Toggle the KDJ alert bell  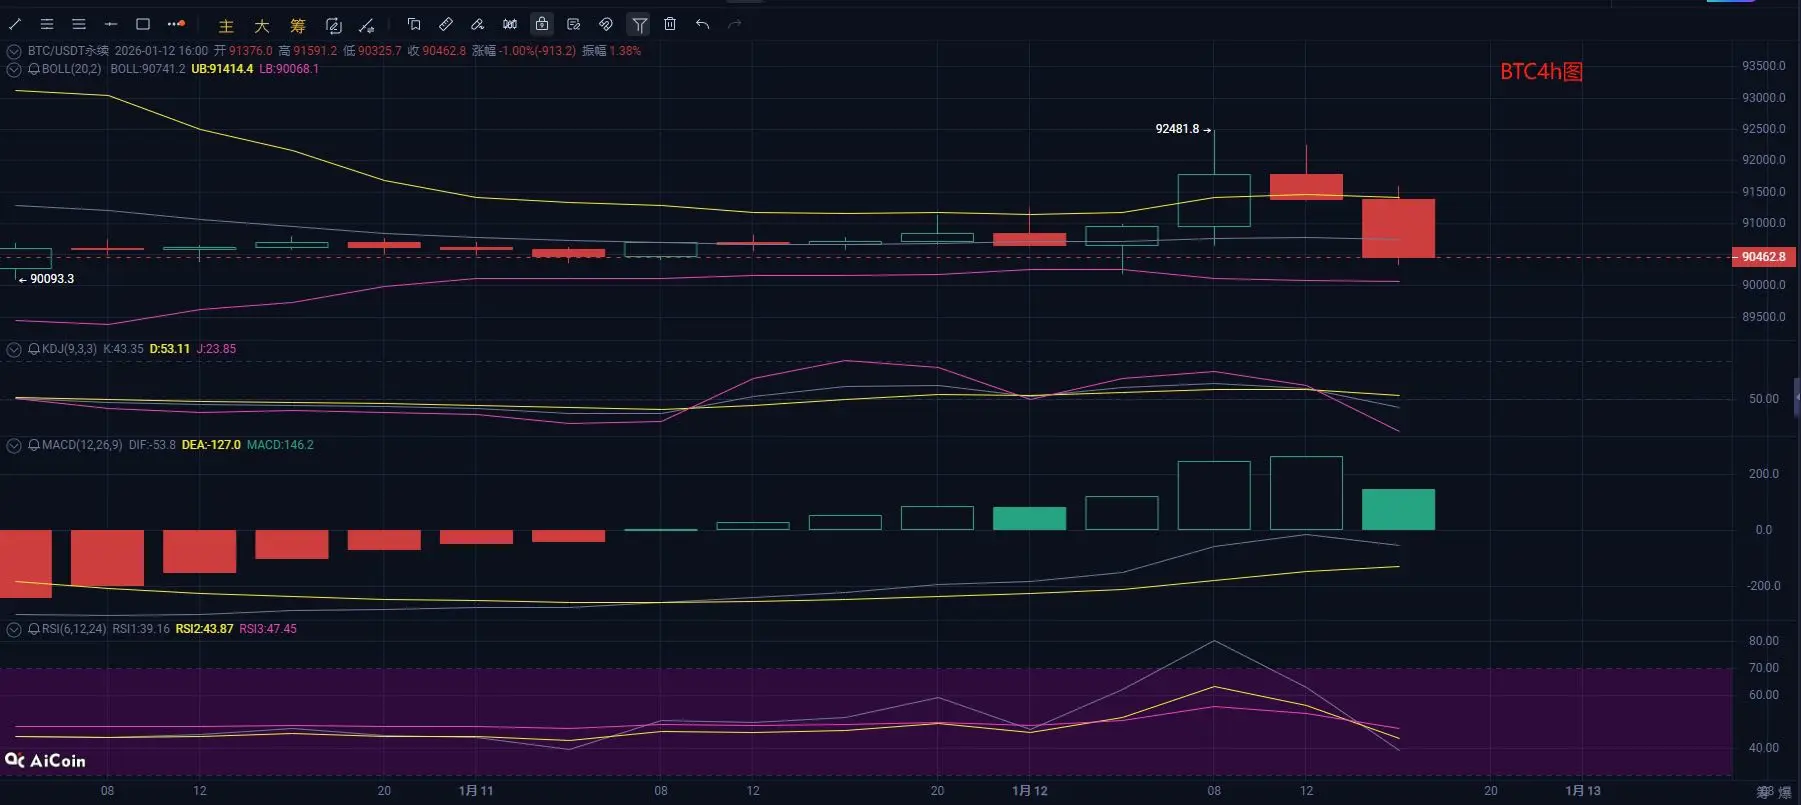click(x=34, y=349)
